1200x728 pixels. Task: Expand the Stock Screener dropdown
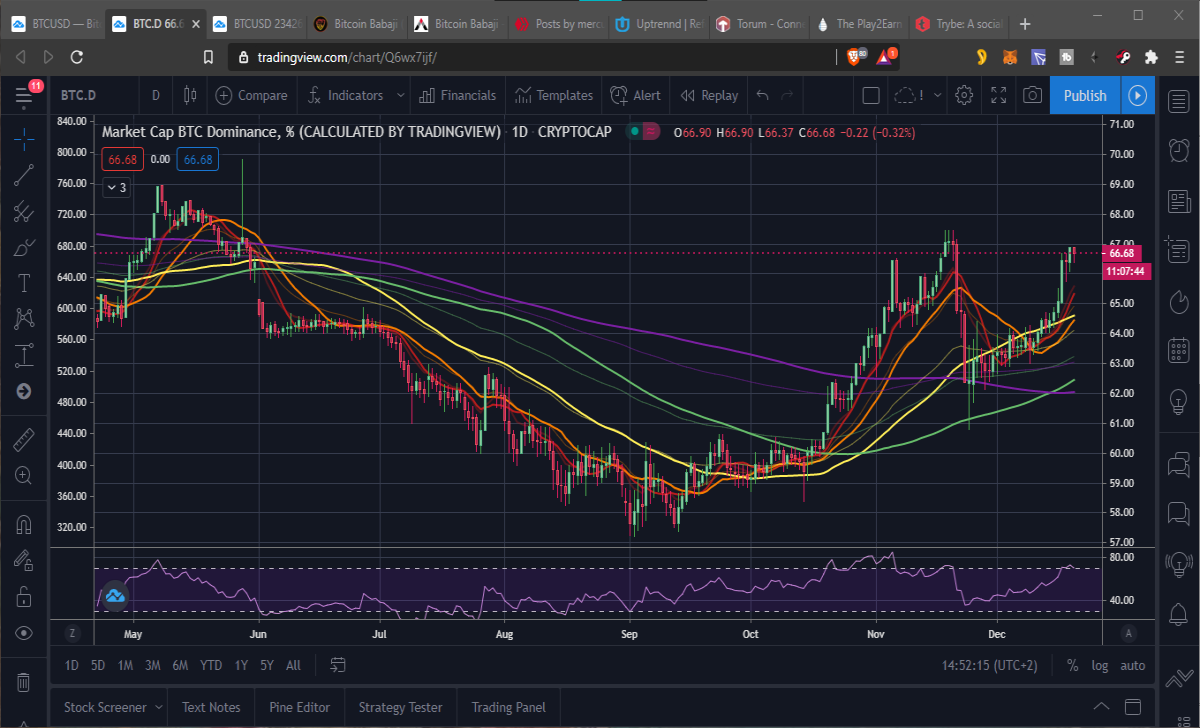click(157, 707)
